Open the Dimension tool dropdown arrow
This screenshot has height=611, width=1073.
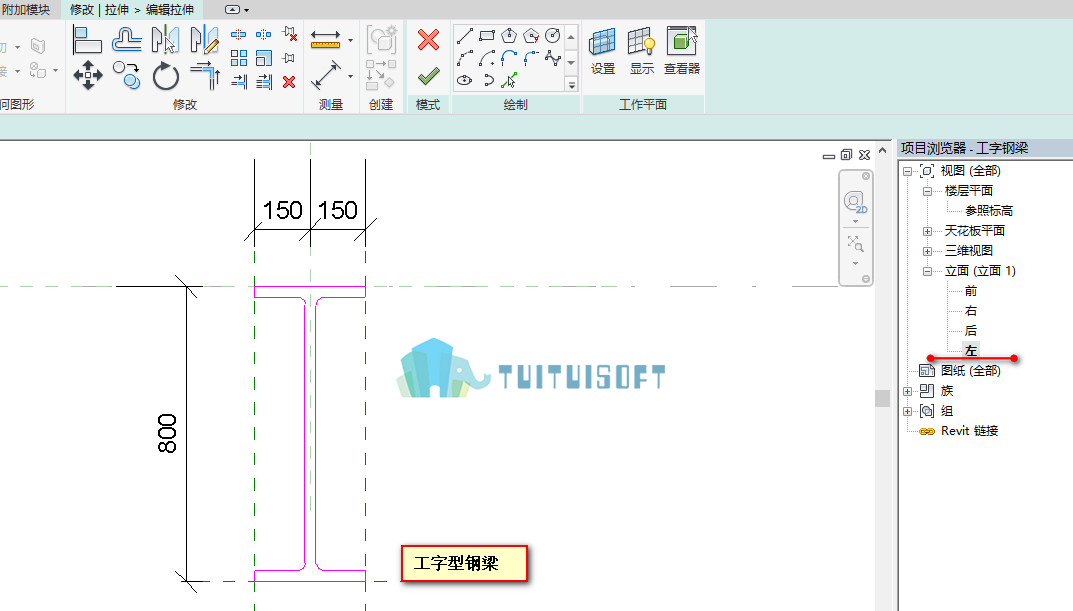pyautogui.click(x=350, y=76)
